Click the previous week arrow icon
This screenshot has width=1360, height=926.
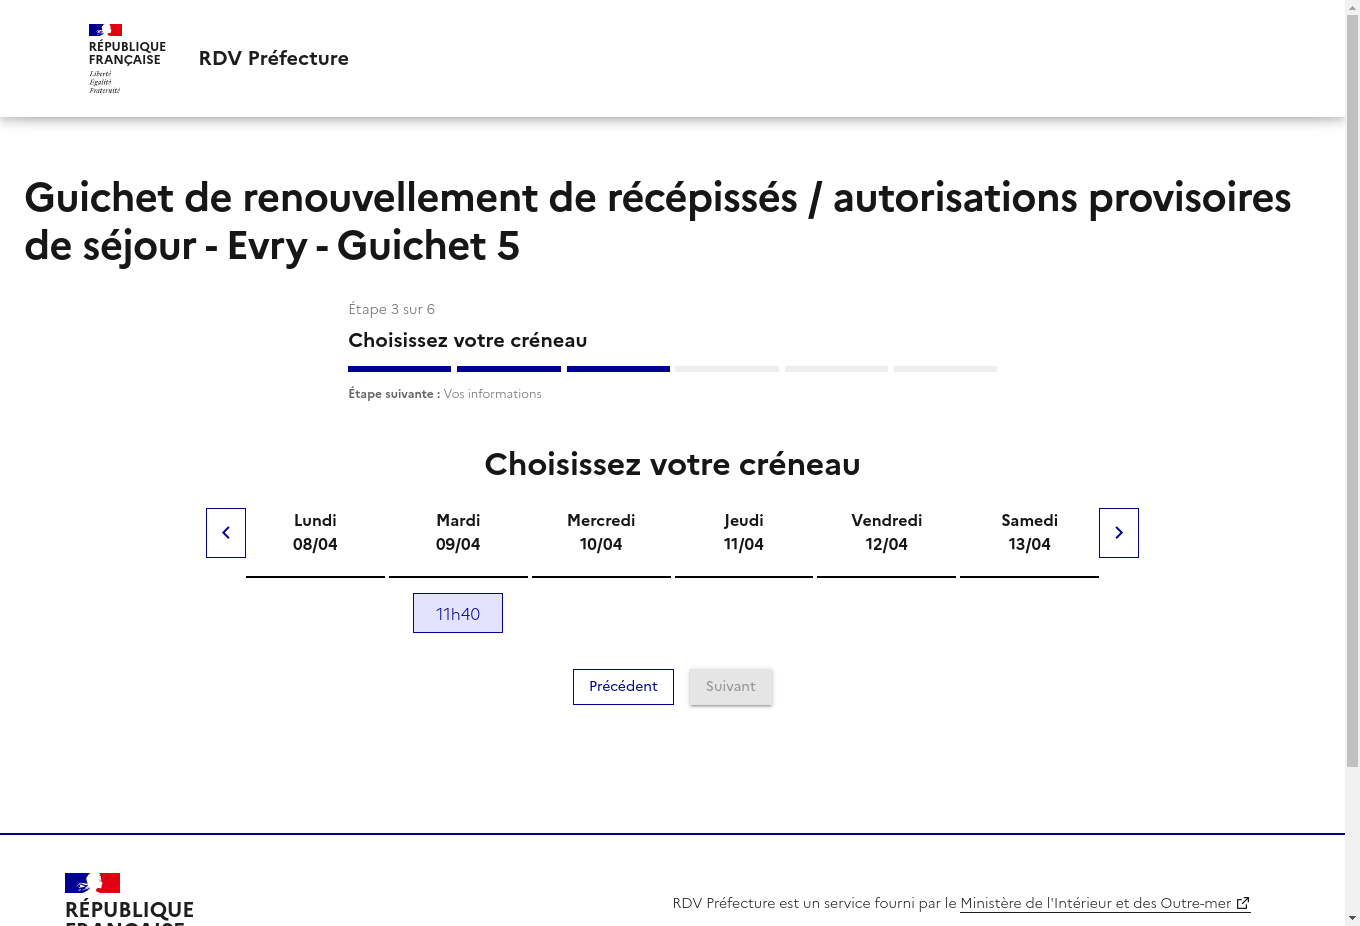pyautogui.click(x=226, y=533)
